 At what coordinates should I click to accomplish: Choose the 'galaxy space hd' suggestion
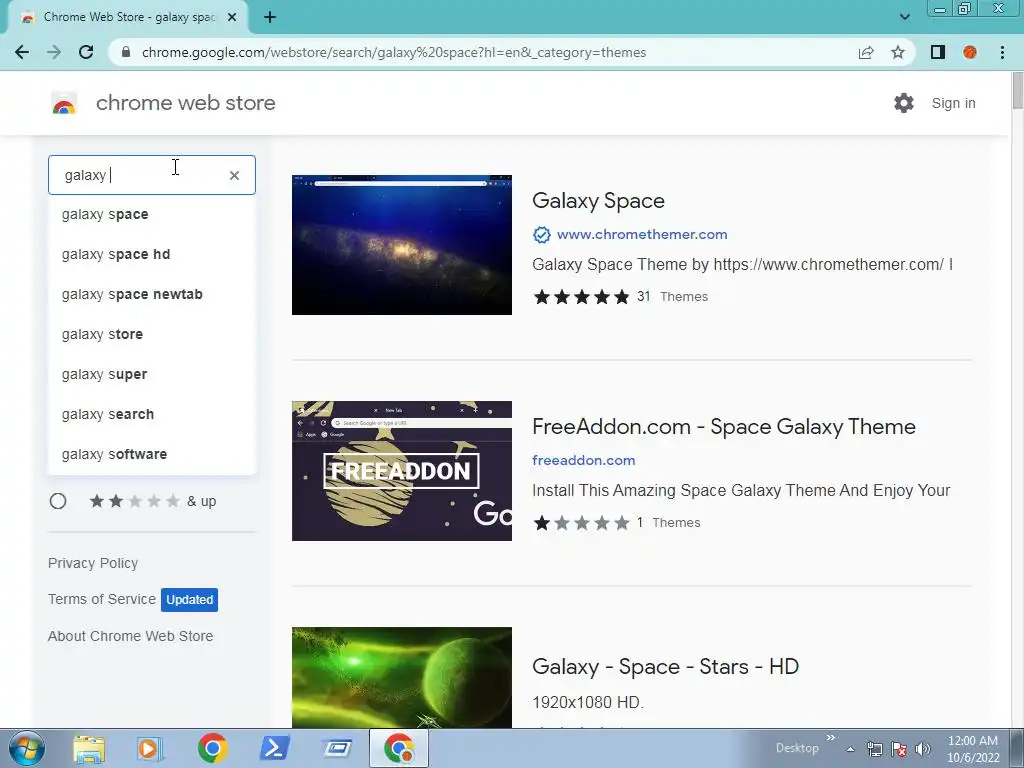pos(152,254)
